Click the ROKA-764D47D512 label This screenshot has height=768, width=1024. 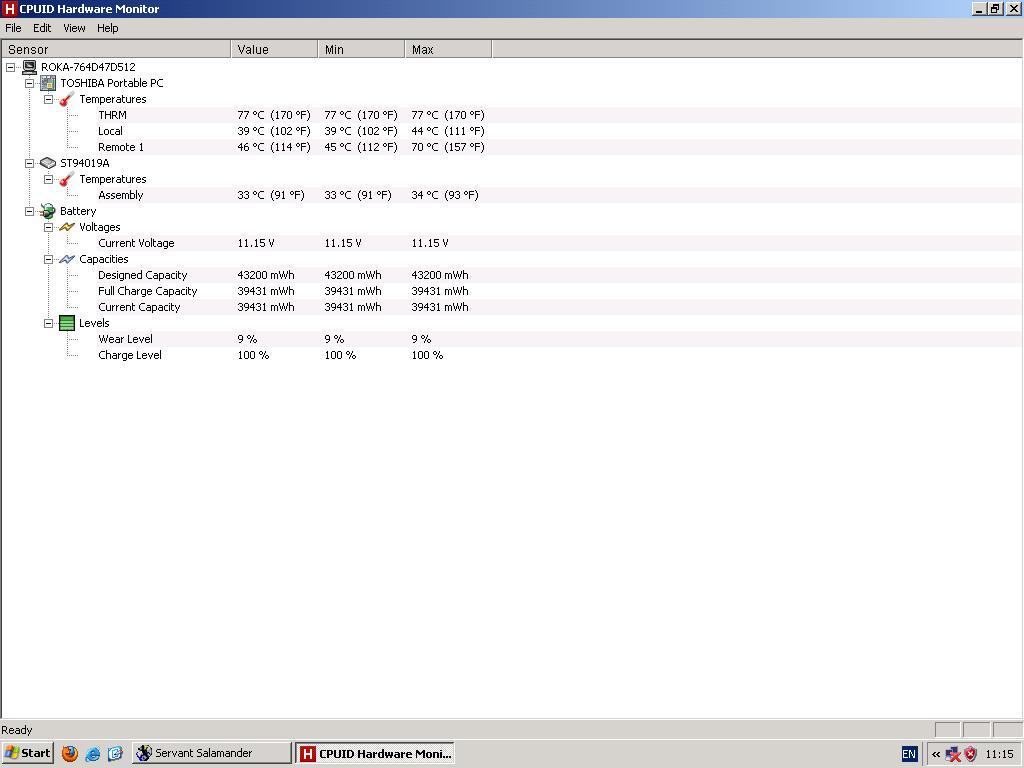pyautogui.click(x=88, y=67)
